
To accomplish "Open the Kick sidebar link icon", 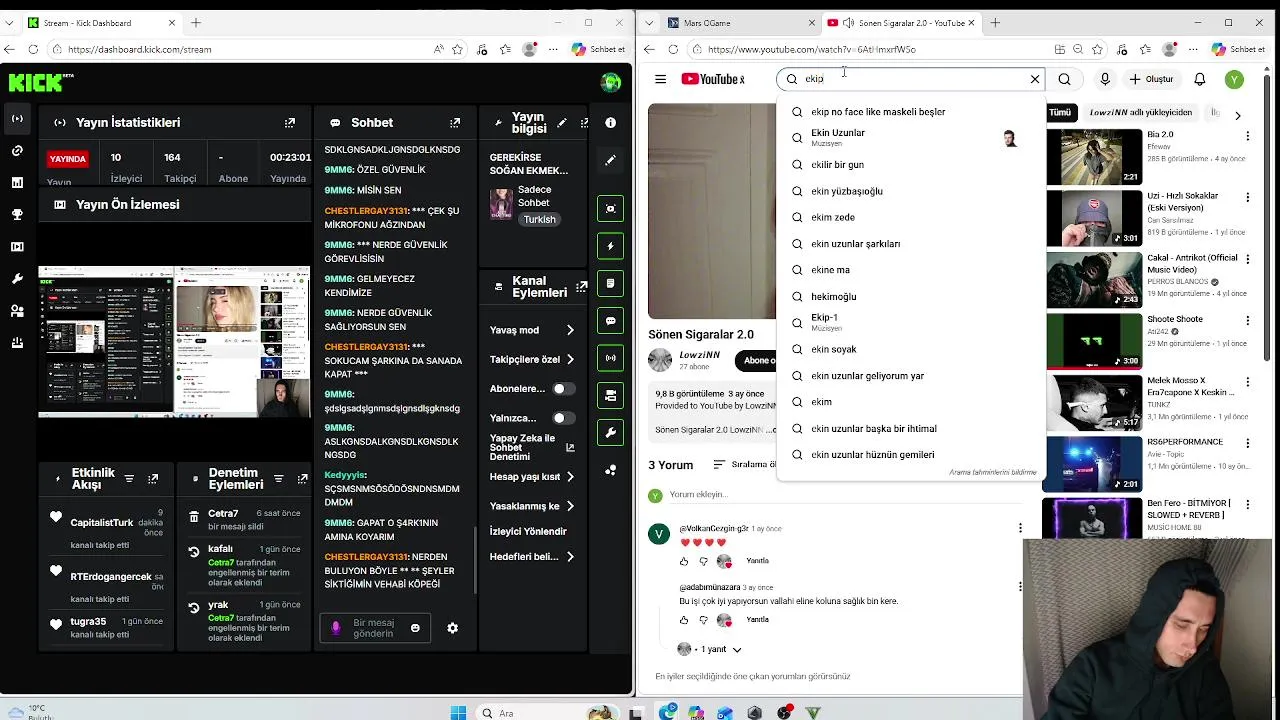I will (17, 151).
